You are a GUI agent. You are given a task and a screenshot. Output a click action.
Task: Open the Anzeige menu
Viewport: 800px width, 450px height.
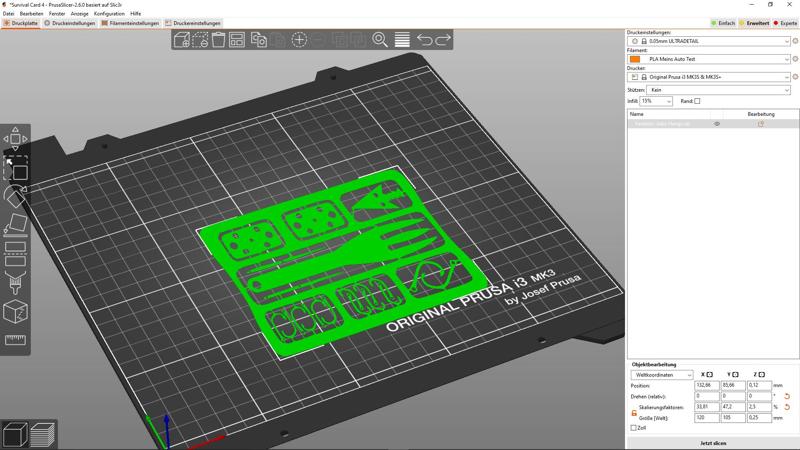[79, 14]
